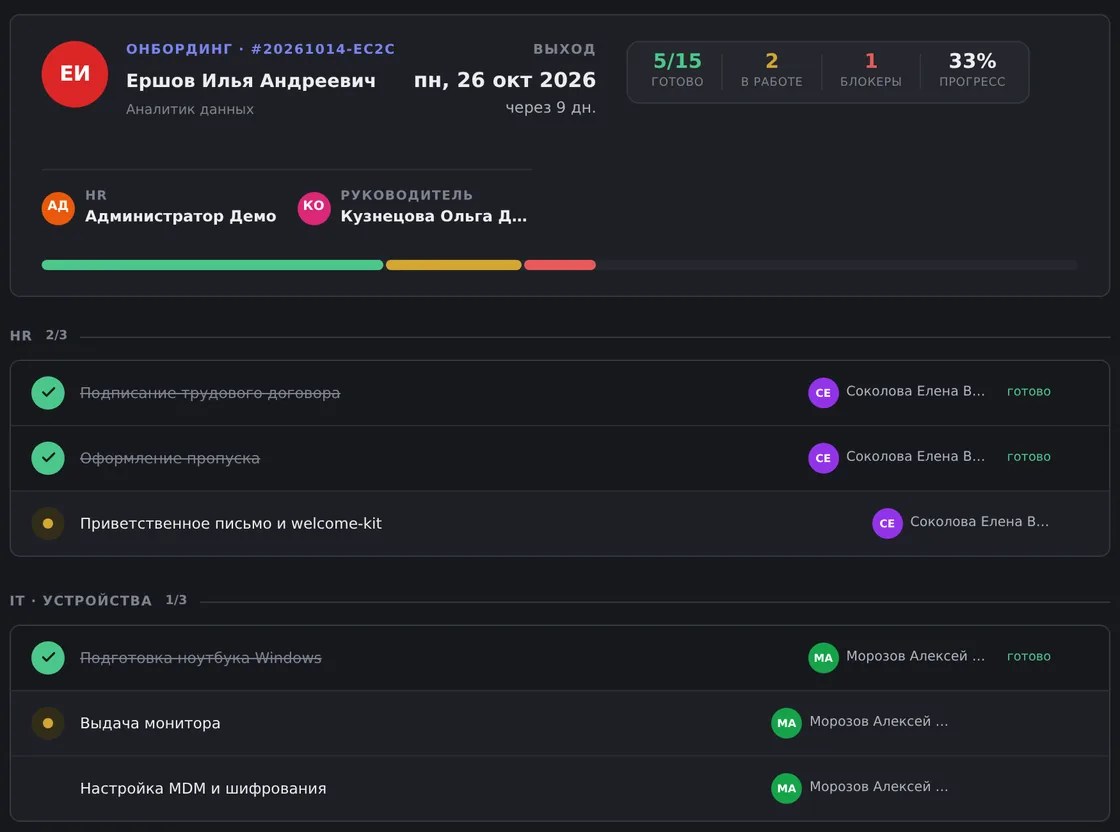Click СЕ avatar on Оформление пропуска row
The image size is (1120, 832).
pyautogui.click(x=823, y=458)
